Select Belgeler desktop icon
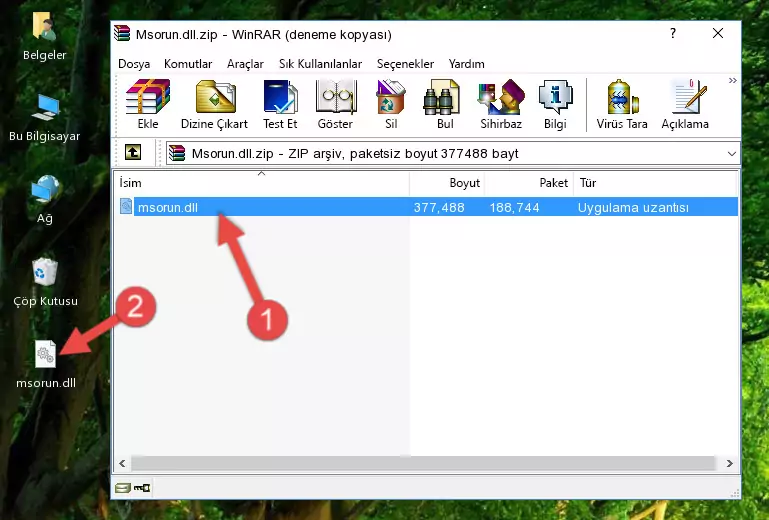The image size is (769, 520). click(44, 36)
